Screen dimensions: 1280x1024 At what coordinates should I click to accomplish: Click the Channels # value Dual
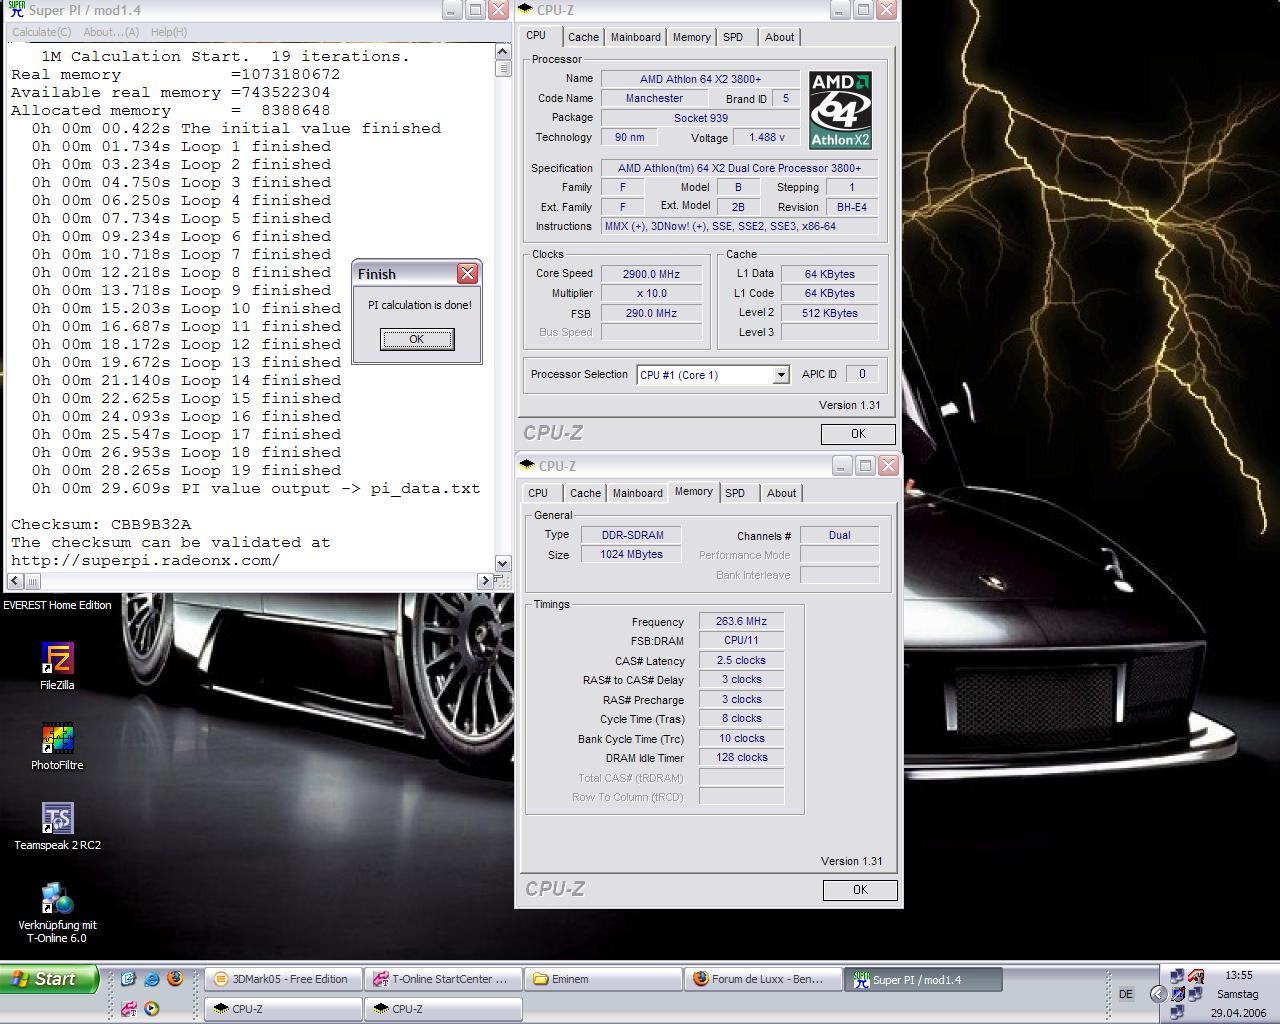pos(839,535)
